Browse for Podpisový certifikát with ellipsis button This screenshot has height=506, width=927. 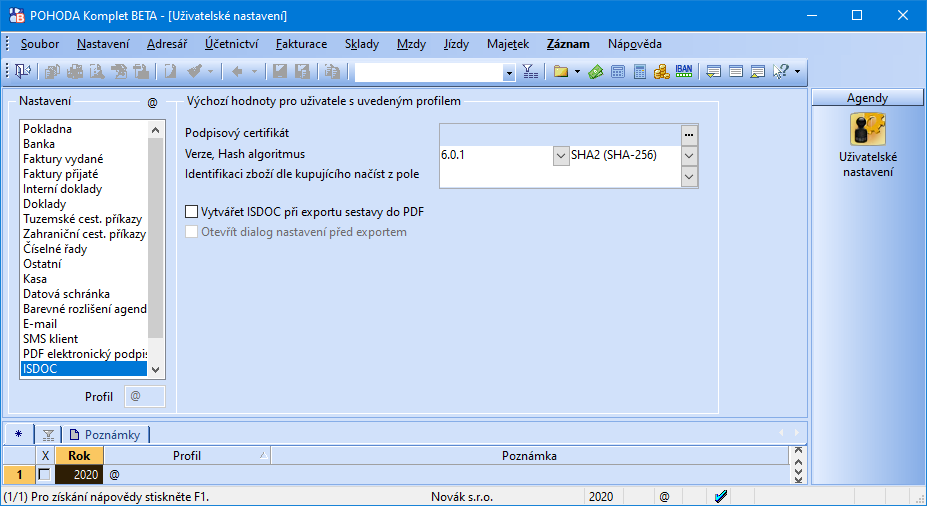pyautogui.click(x=689, y=135)
